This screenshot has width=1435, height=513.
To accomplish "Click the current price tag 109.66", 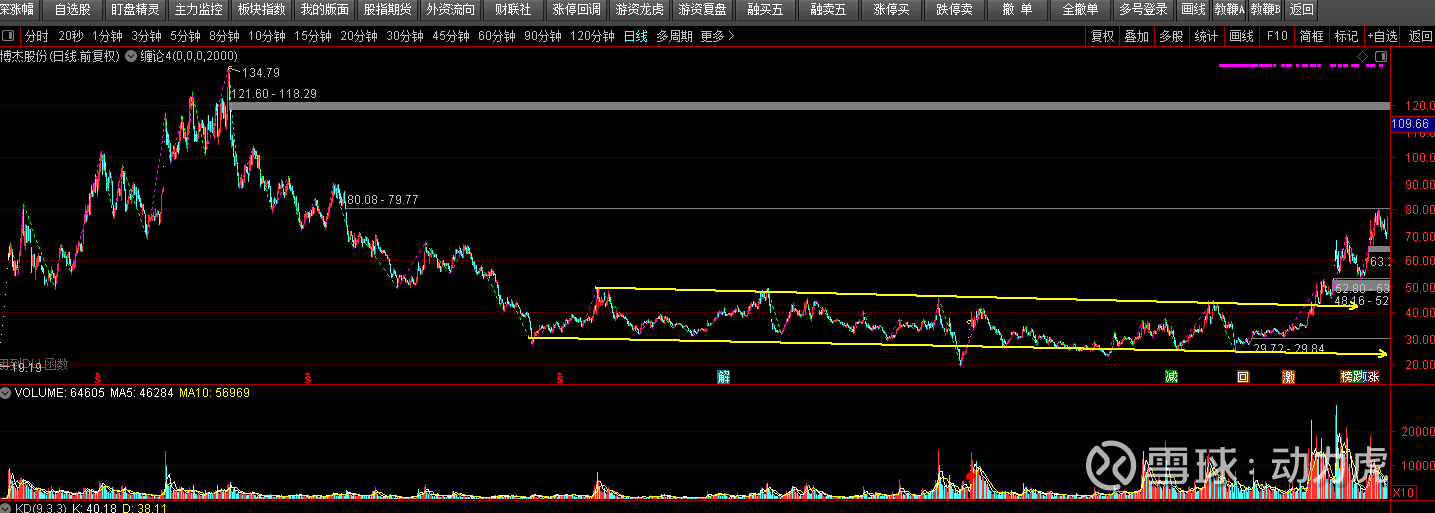I will [x=1412, y=124].
